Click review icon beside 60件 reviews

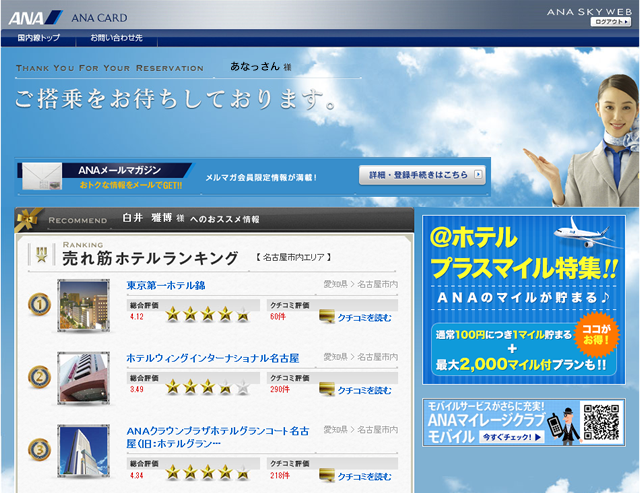tap(327, 317)
